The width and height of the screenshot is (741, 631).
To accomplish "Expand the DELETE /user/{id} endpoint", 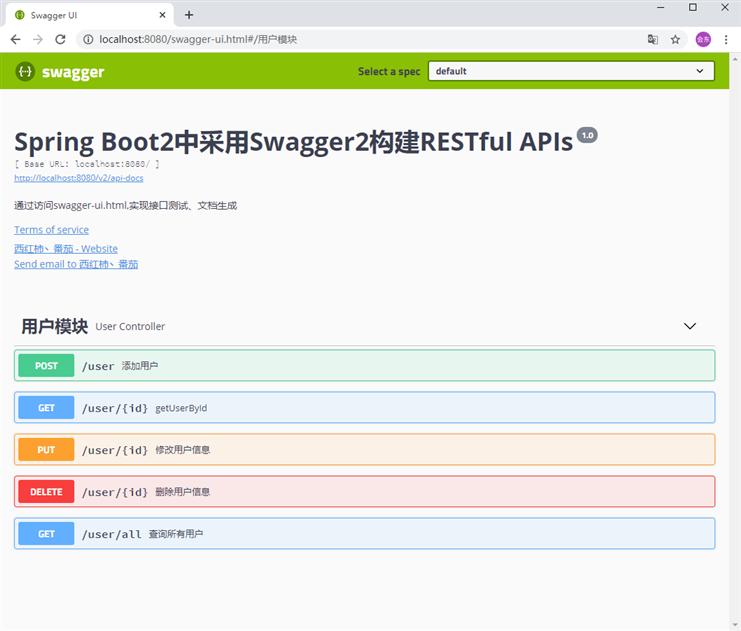I will point(364,492).
